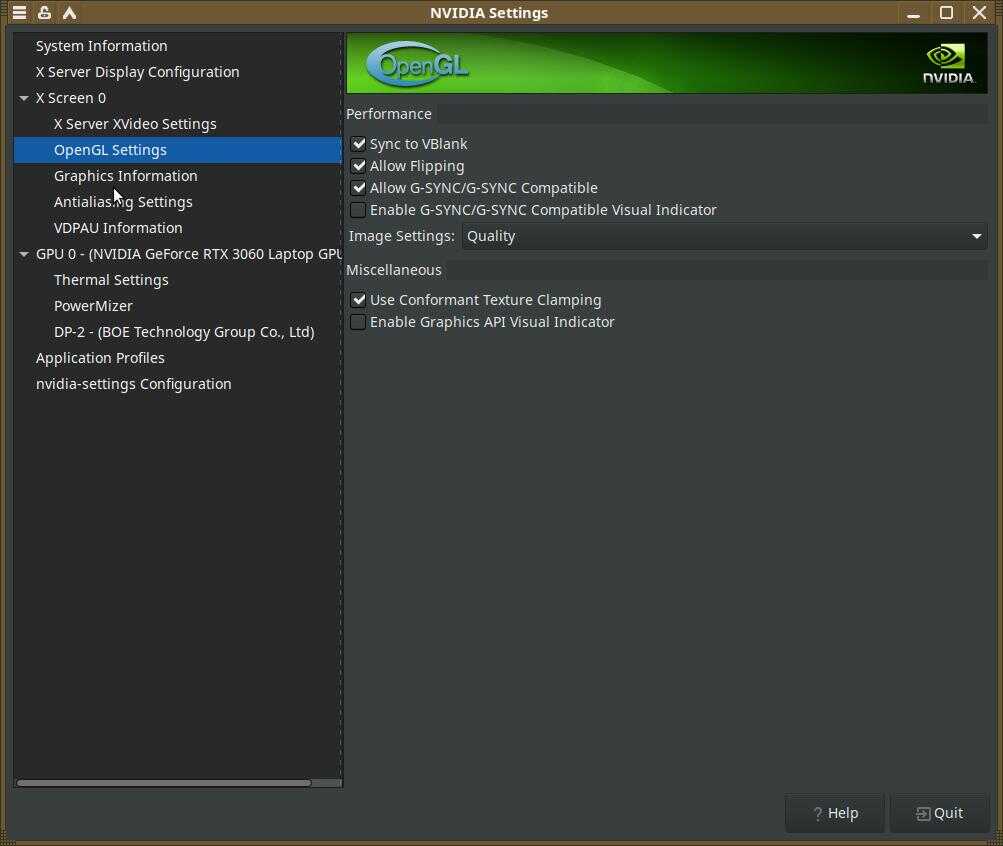Close the NVIDIA Settings window
The image size is (1003, 846).
979,12
